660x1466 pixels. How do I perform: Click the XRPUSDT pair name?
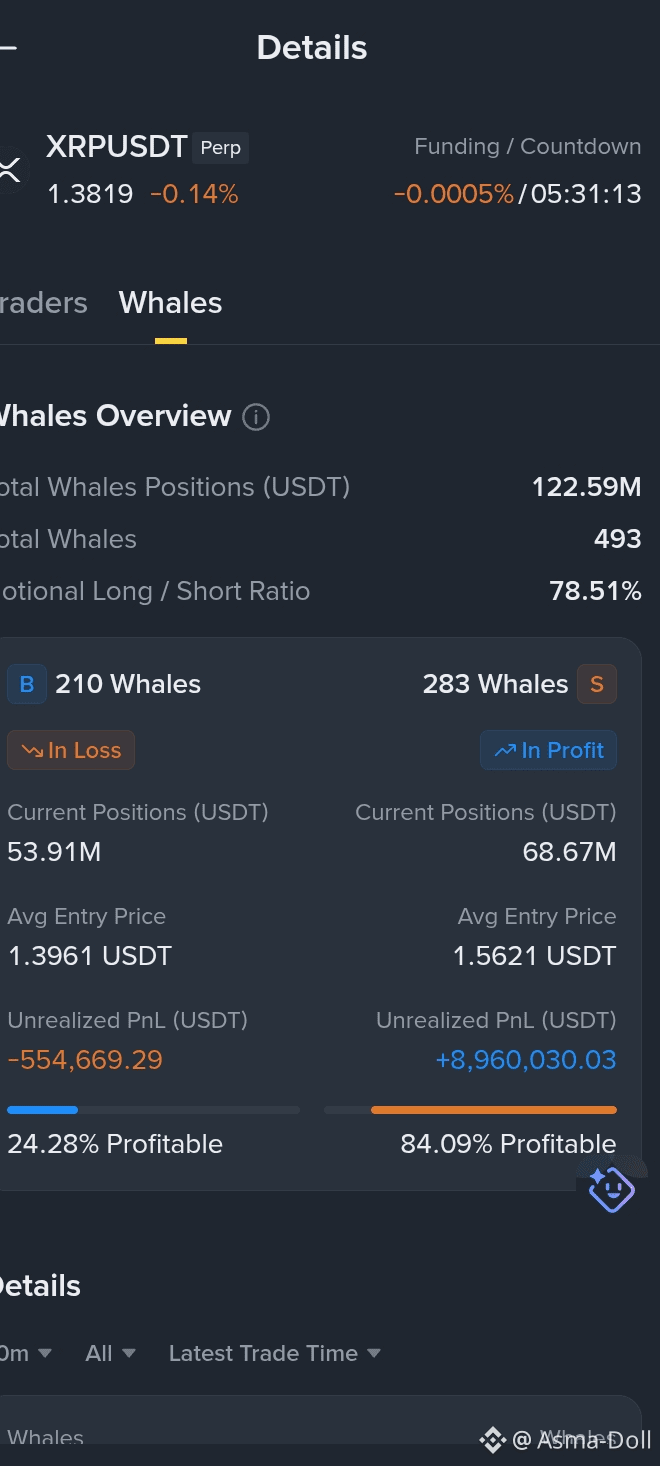[117, 147]
